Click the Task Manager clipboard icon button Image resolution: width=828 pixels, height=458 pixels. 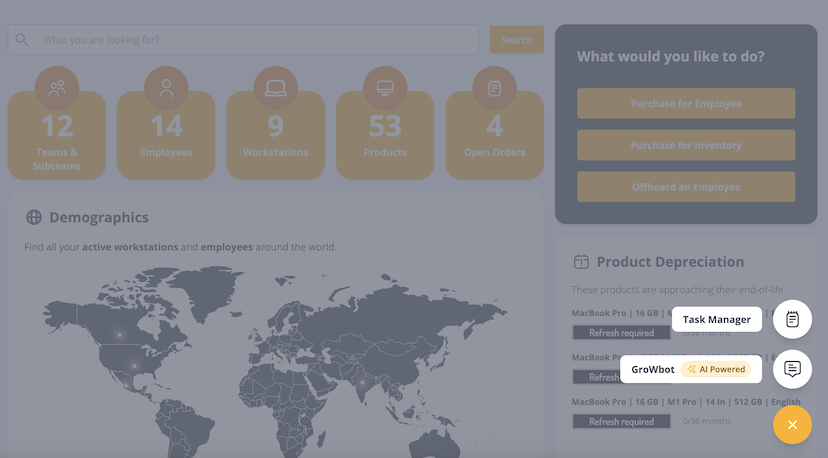pos(792,319)
